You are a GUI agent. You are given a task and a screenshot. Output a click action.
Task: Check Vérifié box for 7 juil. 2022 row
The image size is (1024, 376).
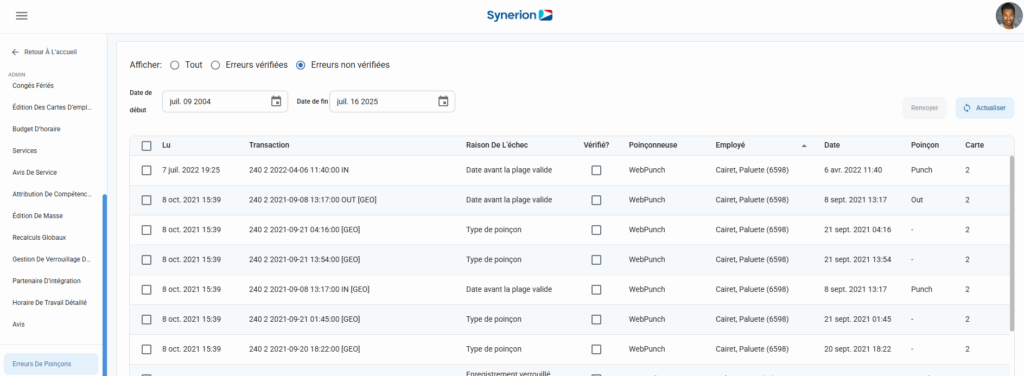click(x=596, y=170)
